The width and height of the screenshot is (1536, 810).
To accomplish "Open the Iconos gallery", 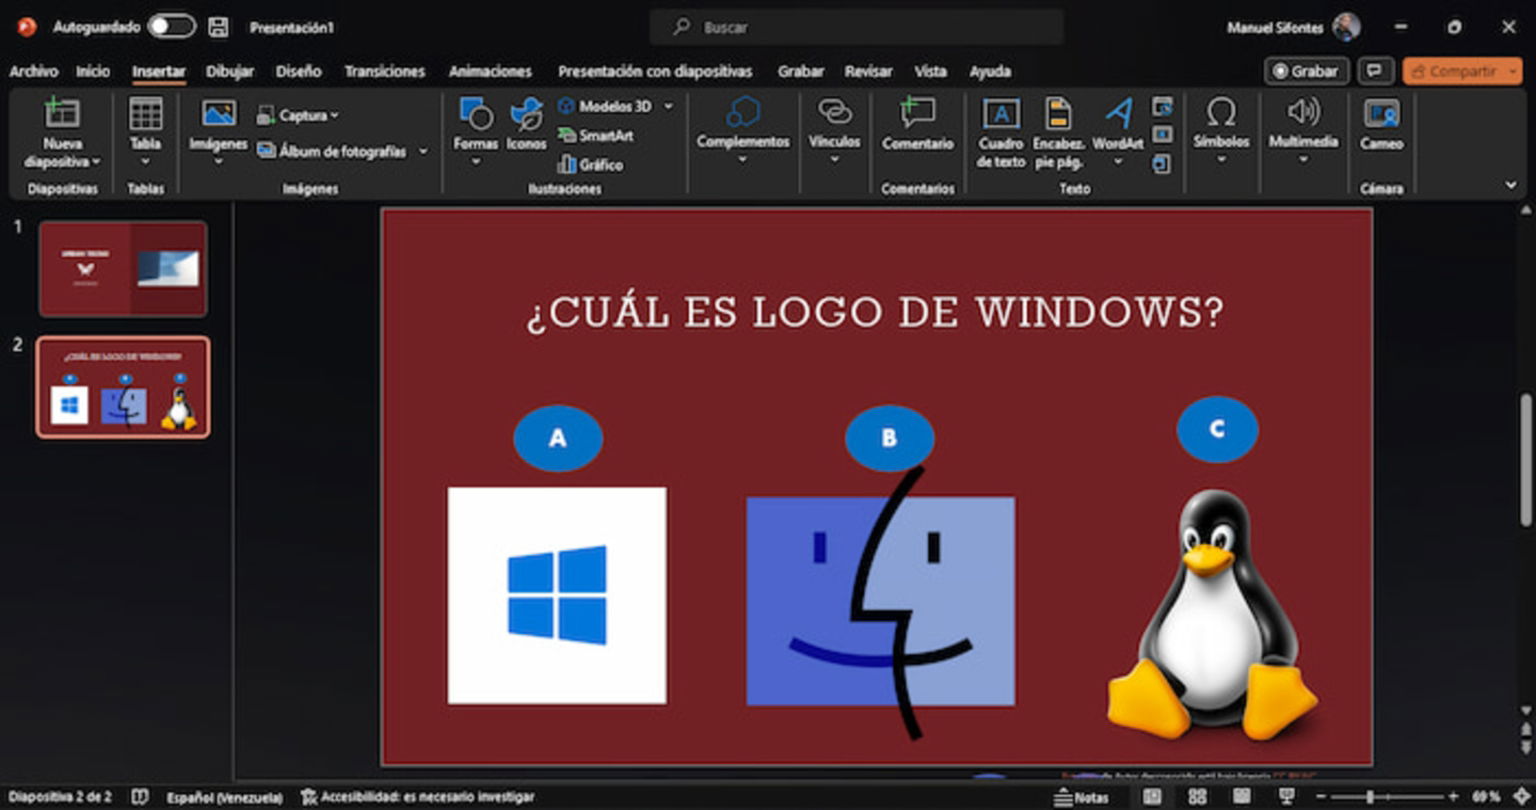I will 526,114.
